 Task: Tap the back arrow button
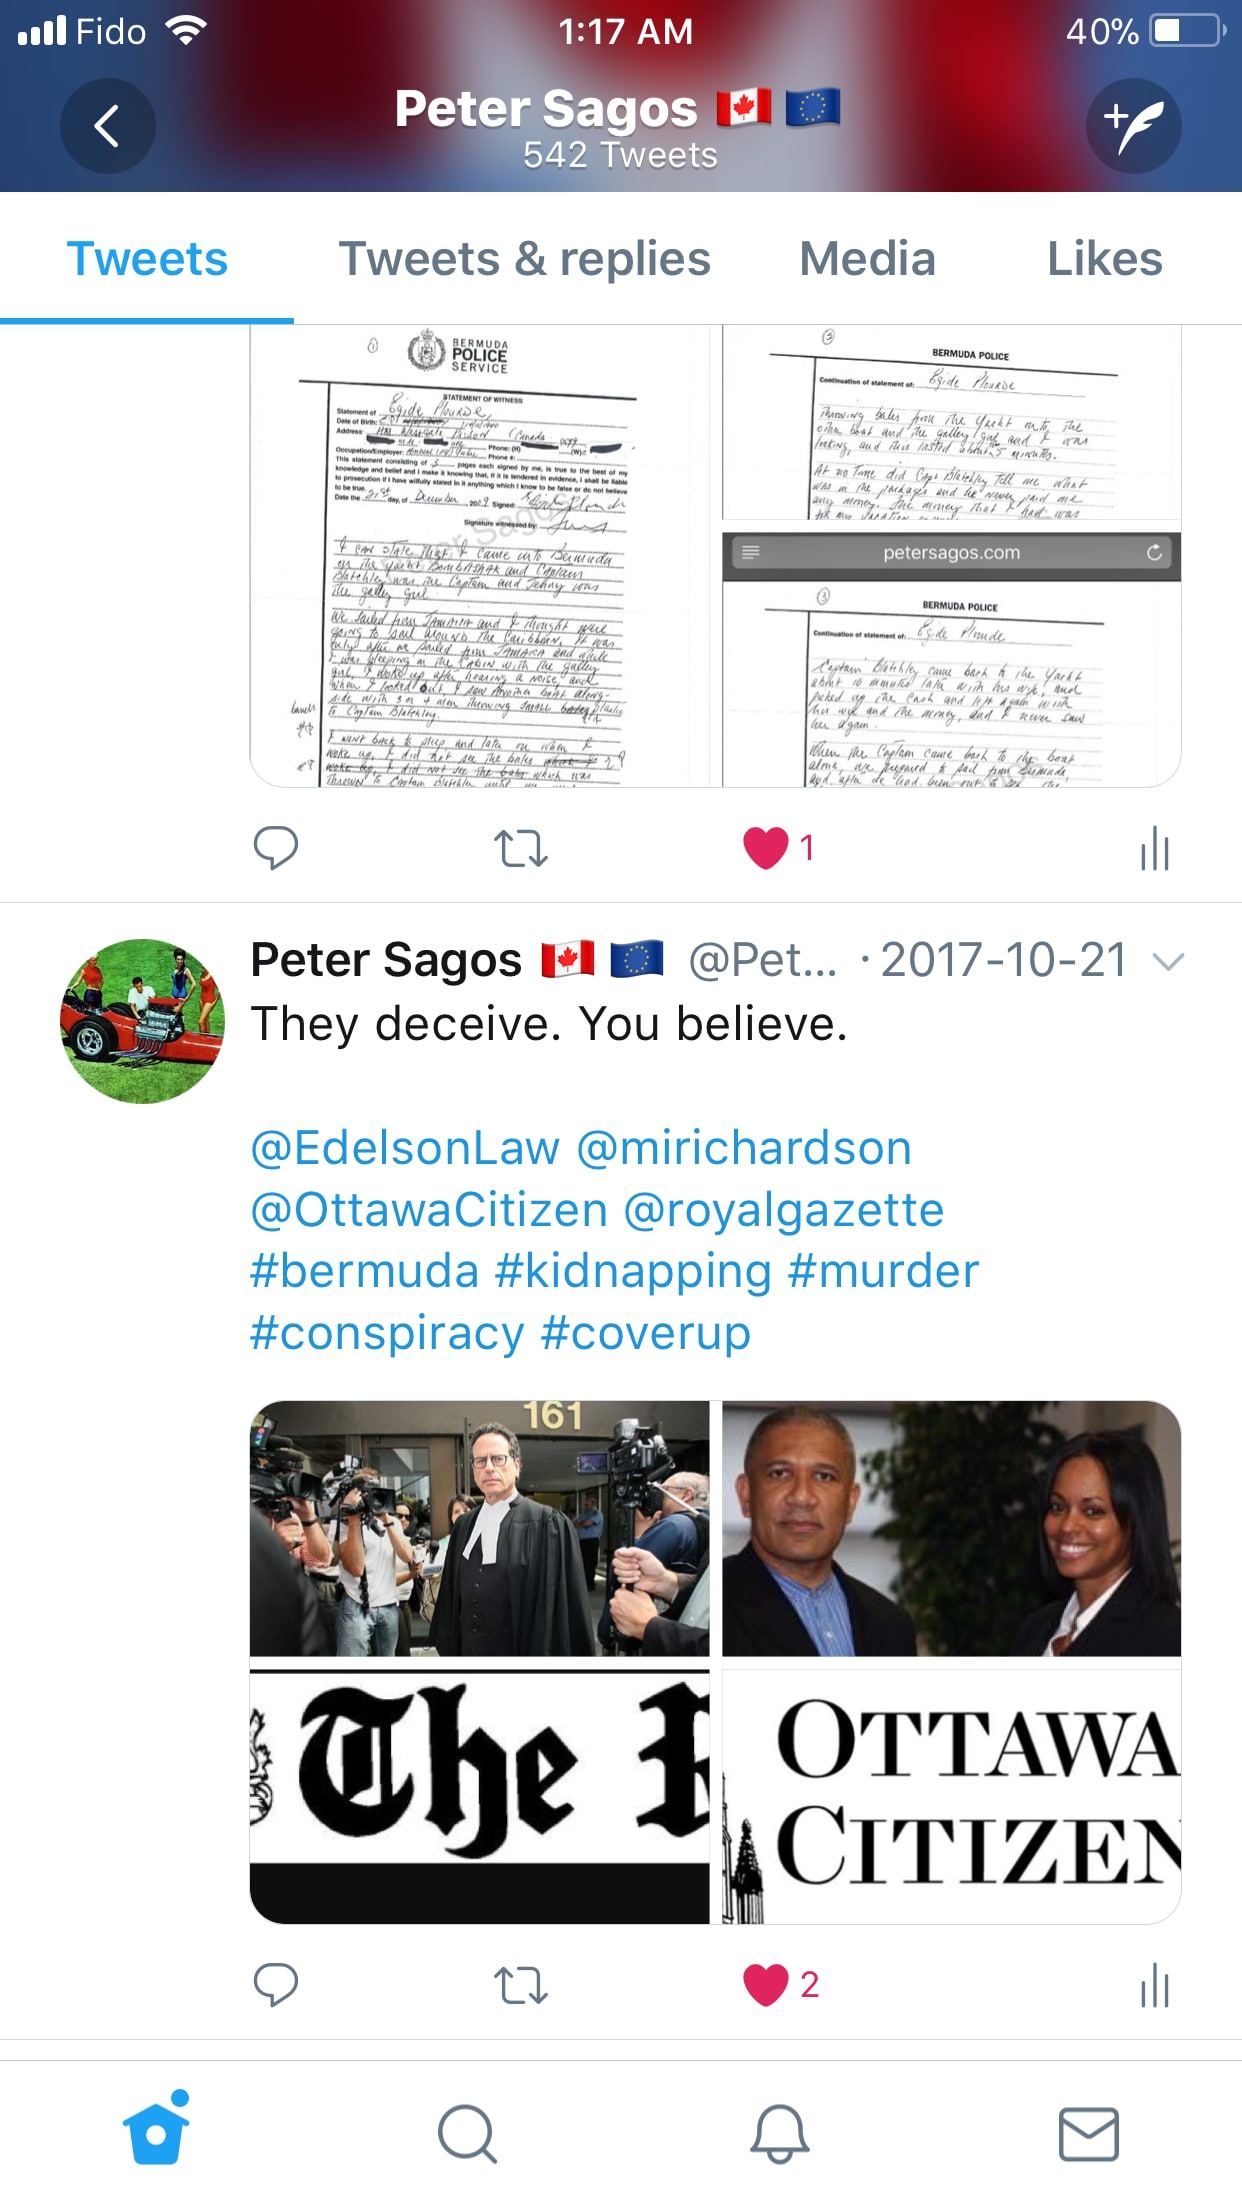[x=107, y=126]
